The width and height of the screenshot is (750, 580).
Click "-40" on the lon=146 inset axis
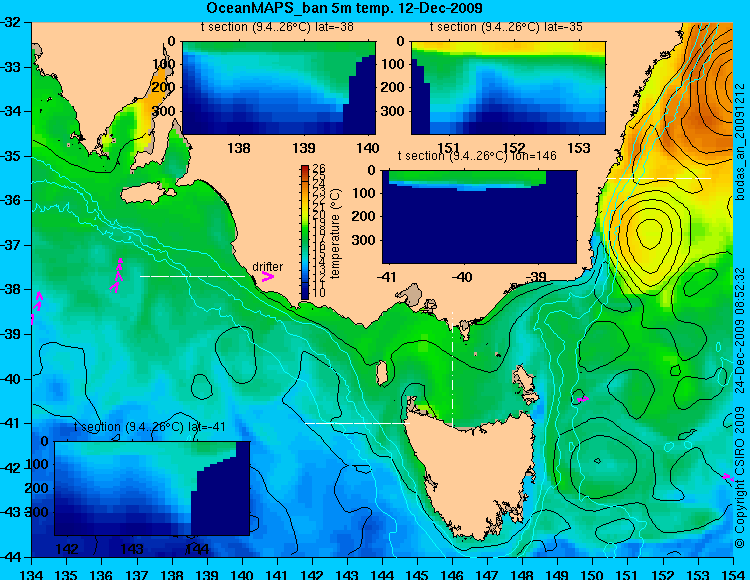pyautogui.click(x=462, y=277)
